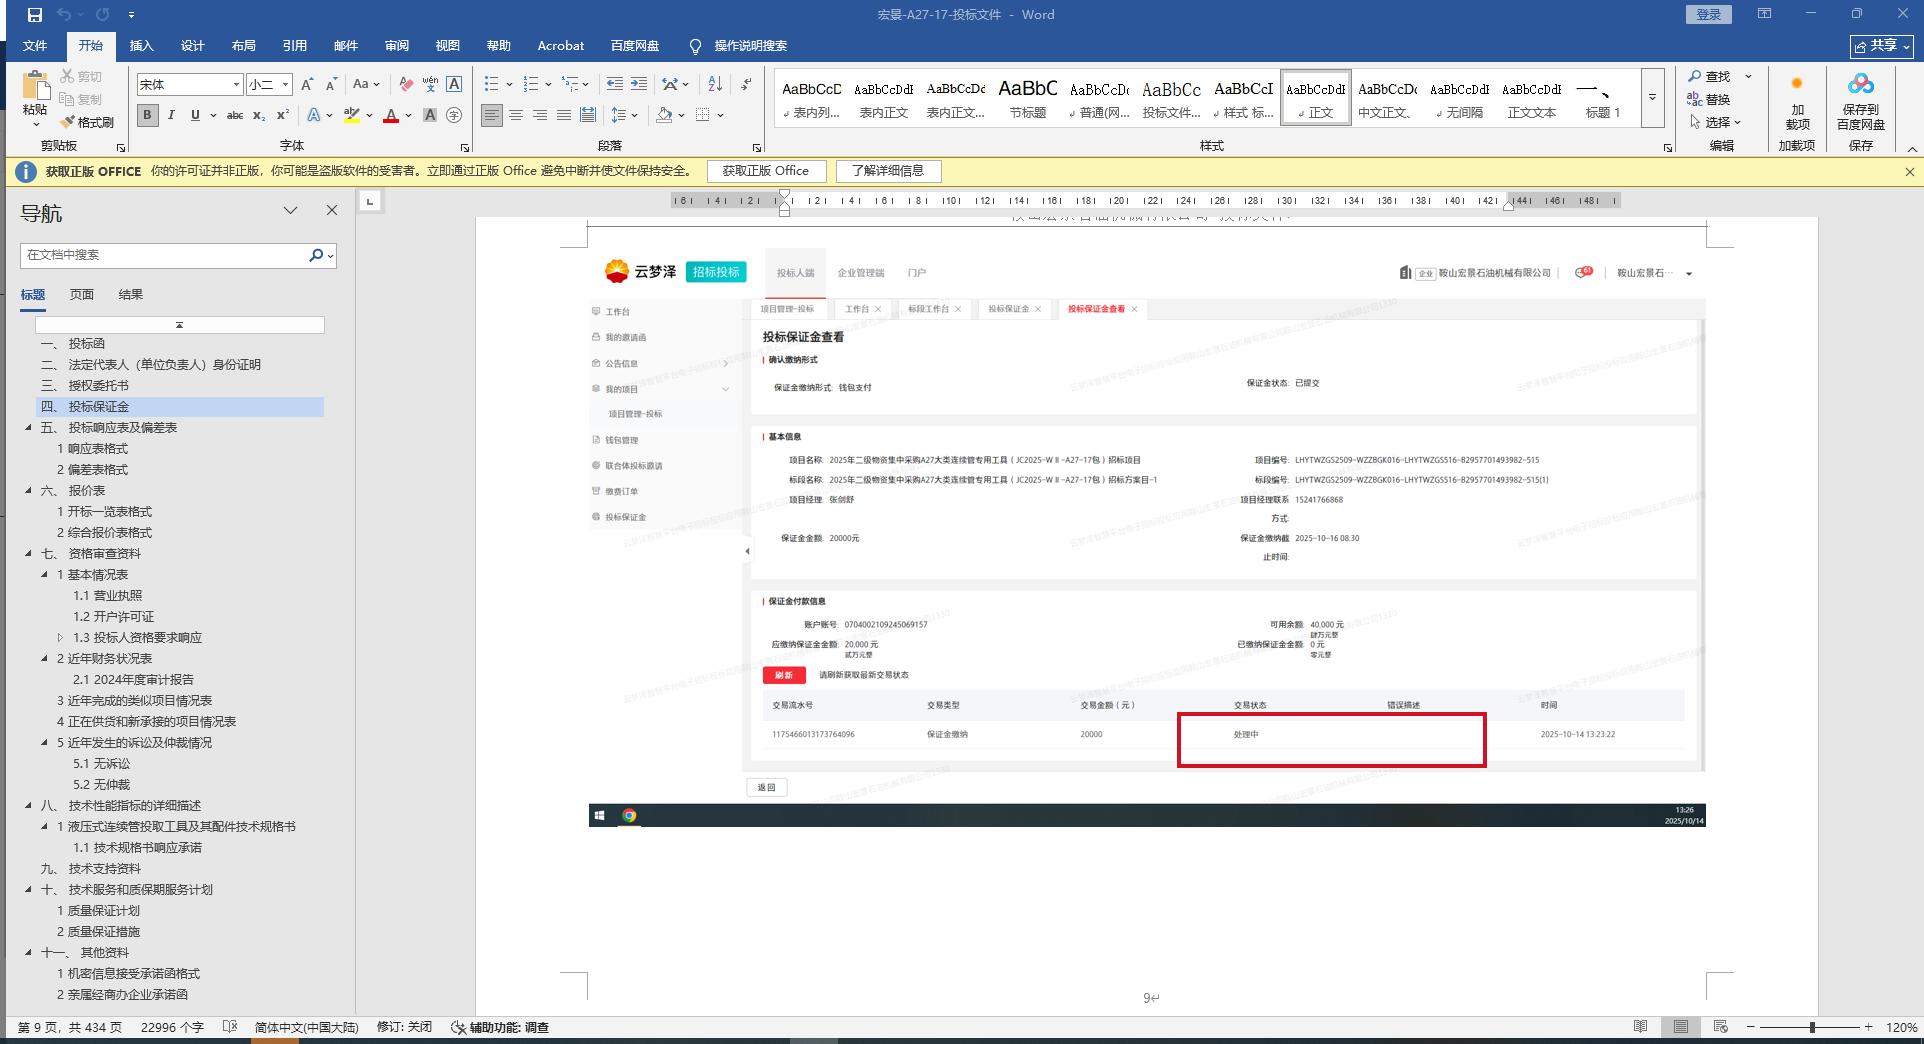The width and height of the screenshot is (1924, 1044).
Task: Click the zoom slider in status bar
Action: coord(1812,1027)
